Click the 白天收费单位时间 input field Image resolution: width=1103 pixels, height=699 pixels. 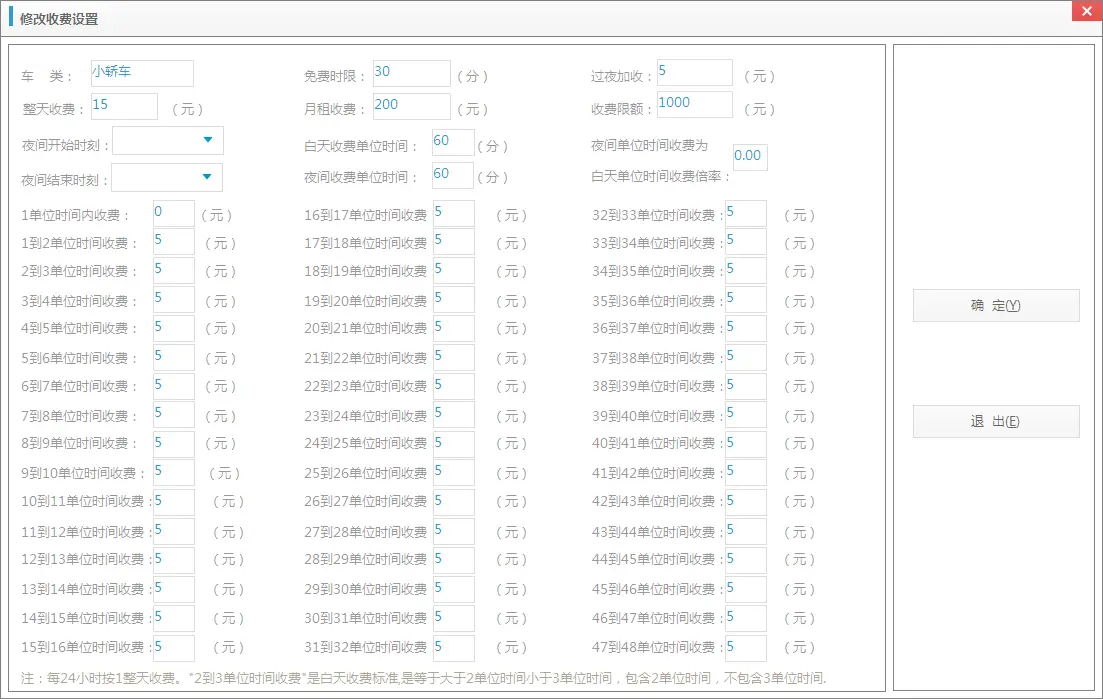453,143
